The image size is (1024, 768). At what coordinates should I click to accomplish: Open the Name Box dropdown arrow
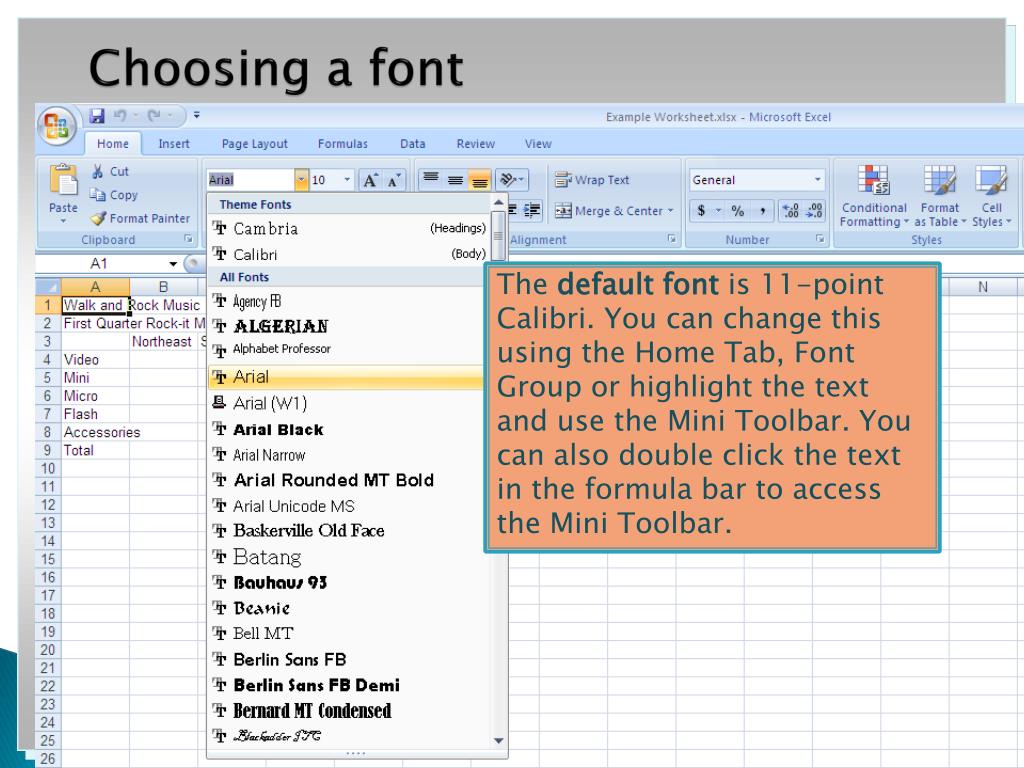point(173,264)
